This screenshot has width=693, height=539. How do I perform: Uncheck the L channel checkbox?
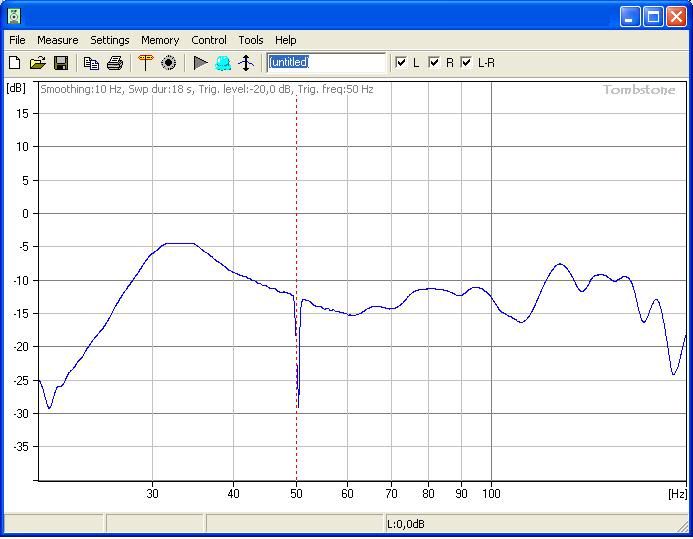[x=401, y=62]
